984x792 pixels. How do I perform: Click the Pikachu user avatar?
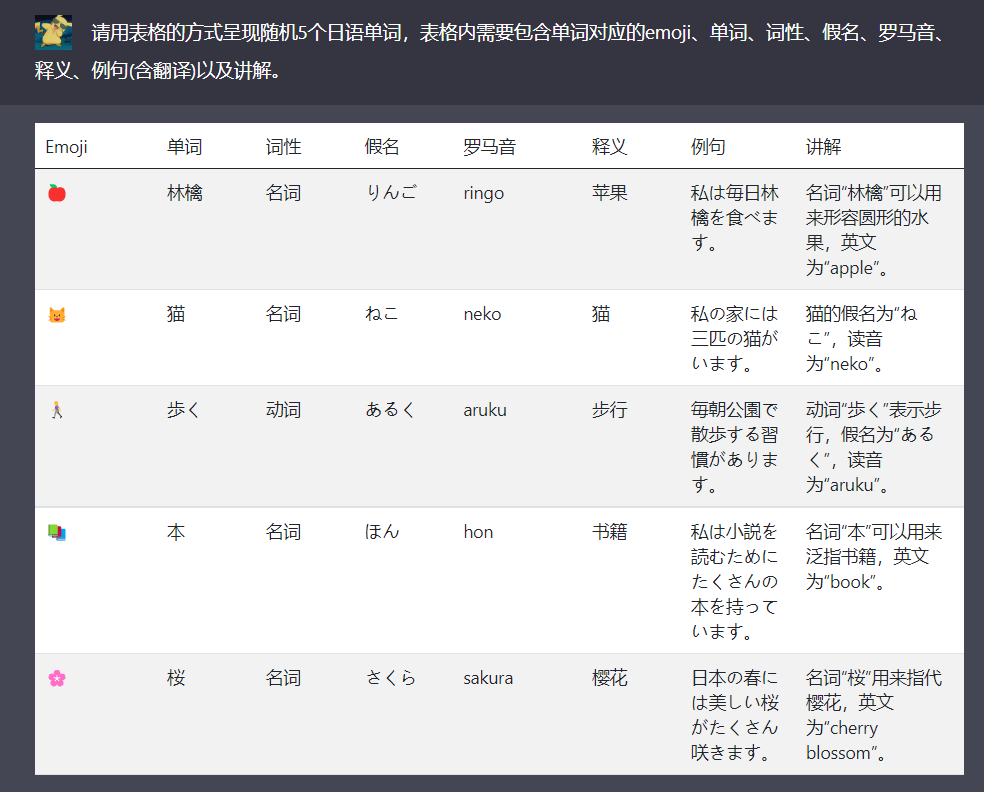53,32
